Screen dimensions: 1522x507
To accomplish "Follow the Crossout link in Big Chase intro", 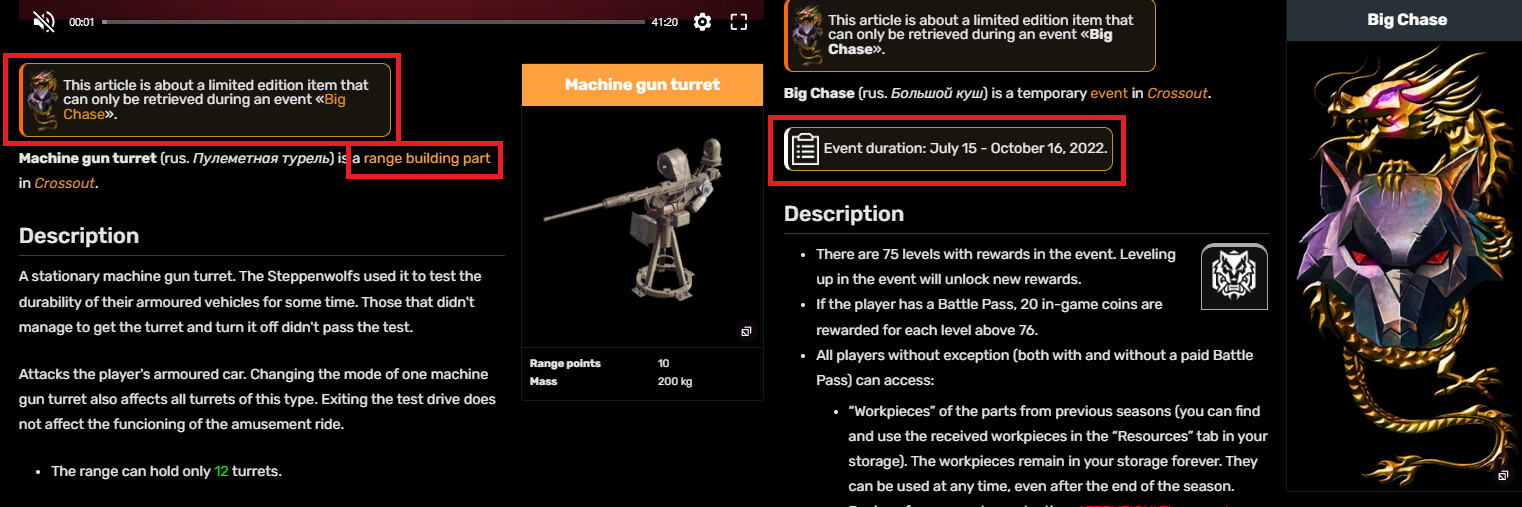I will click(1177, 93).
